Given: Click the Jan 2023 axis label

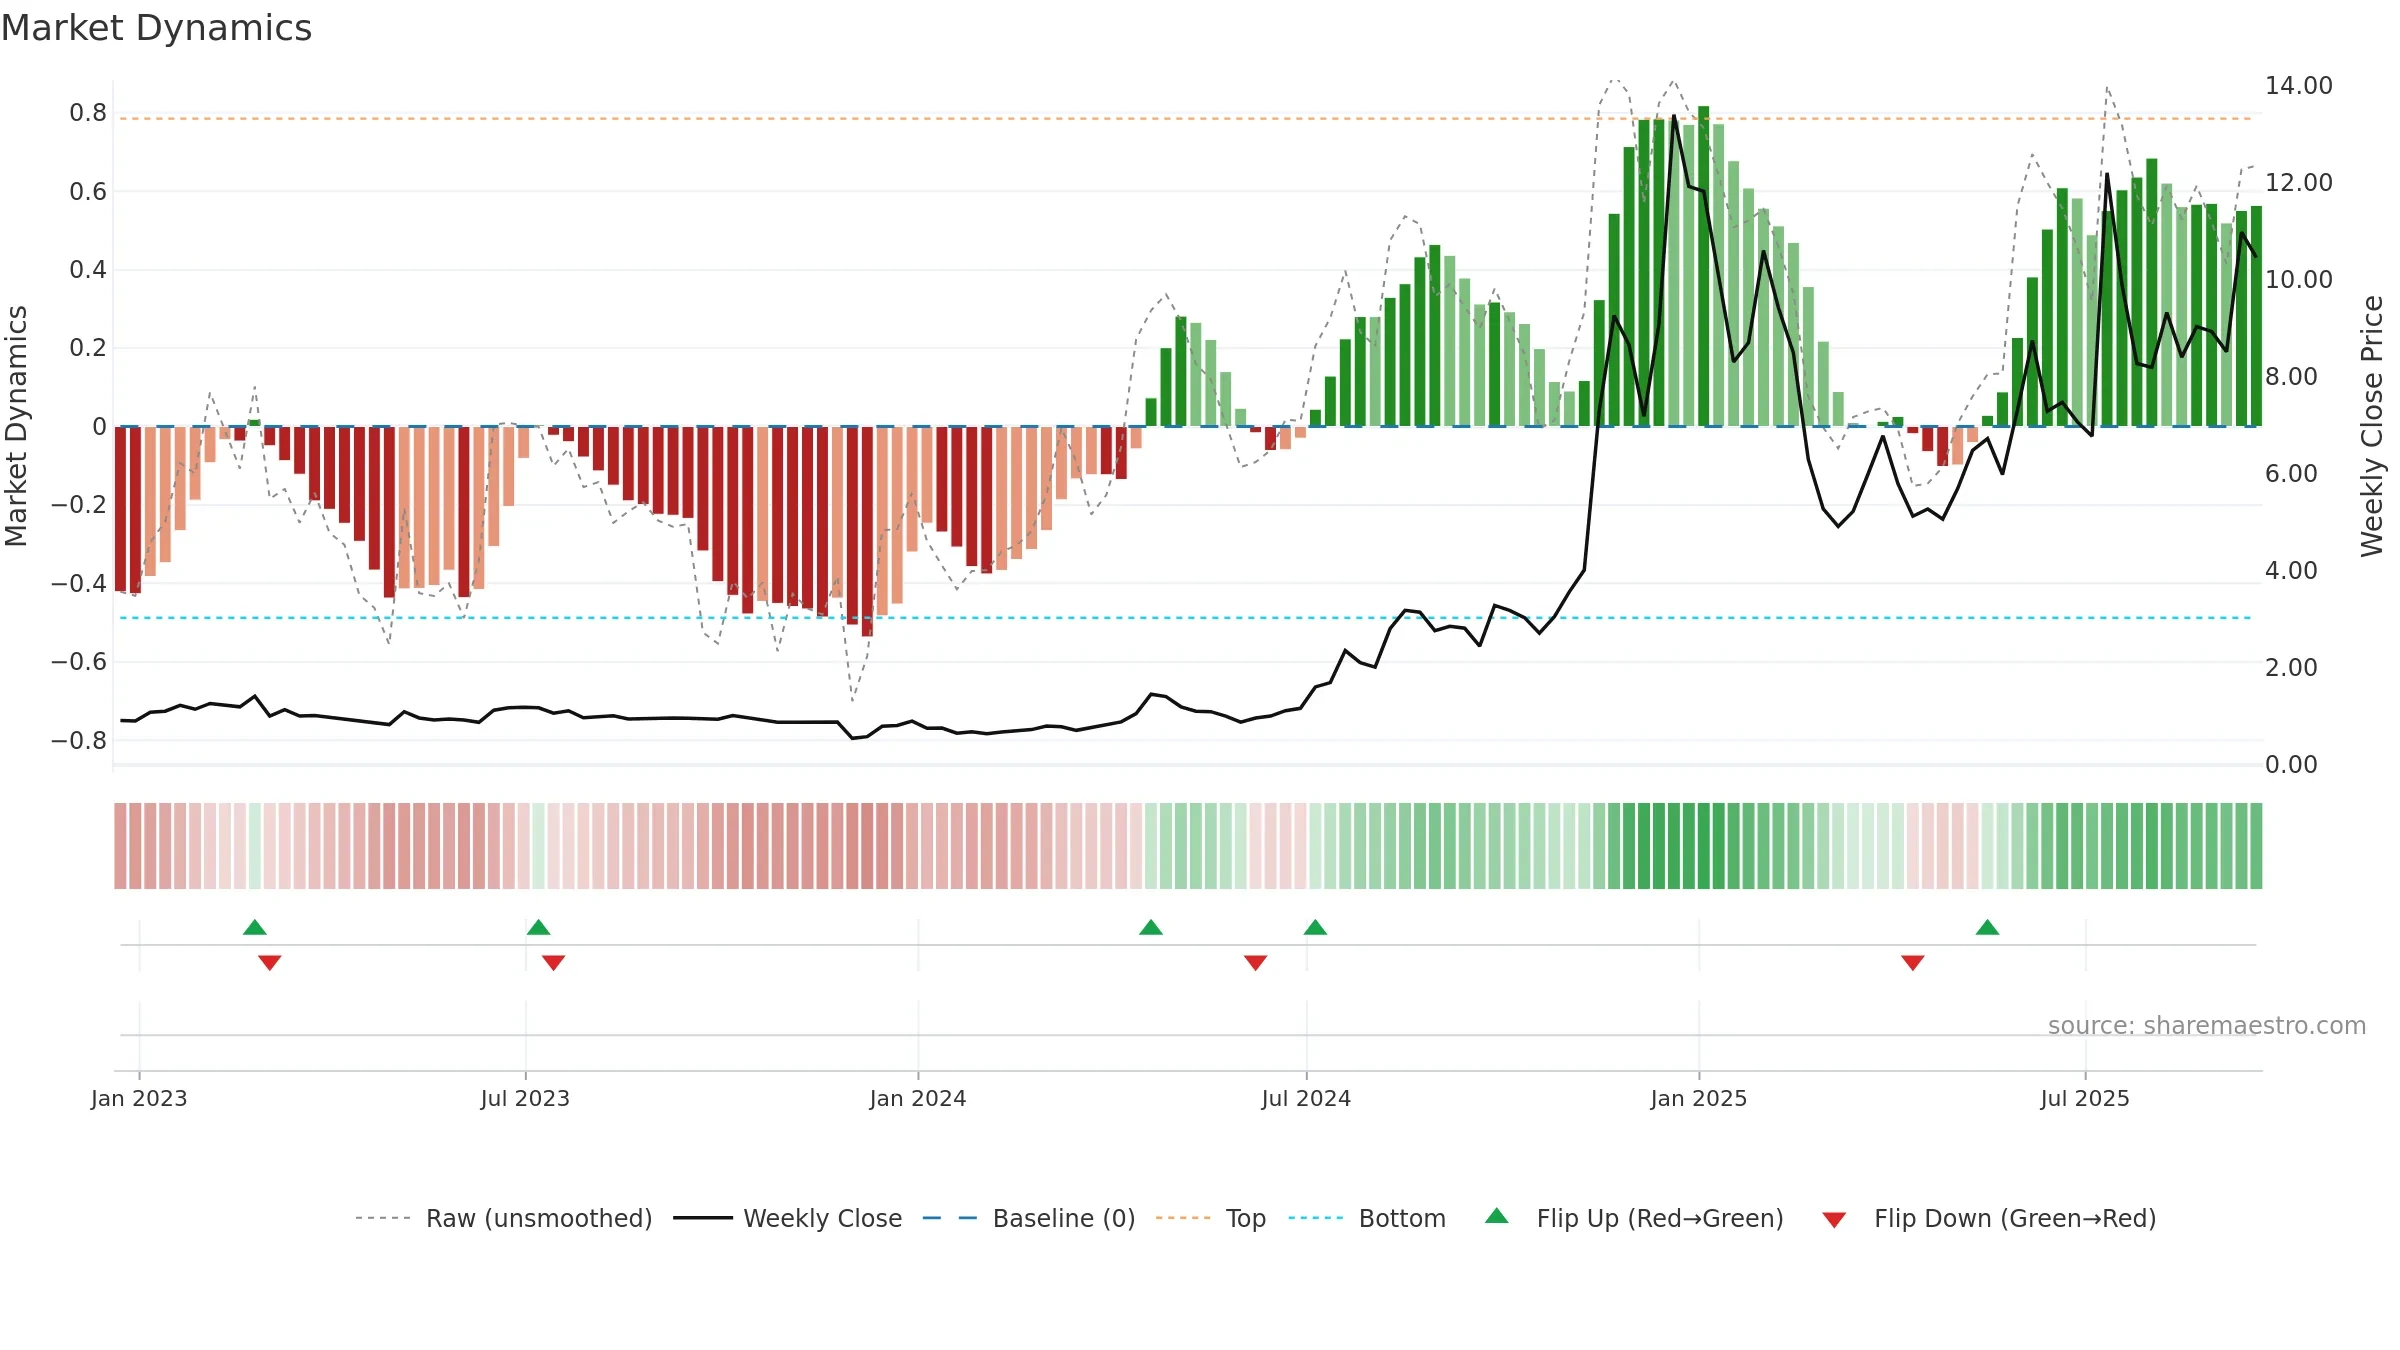Looking at the screenshot, I should (139, 1098).
